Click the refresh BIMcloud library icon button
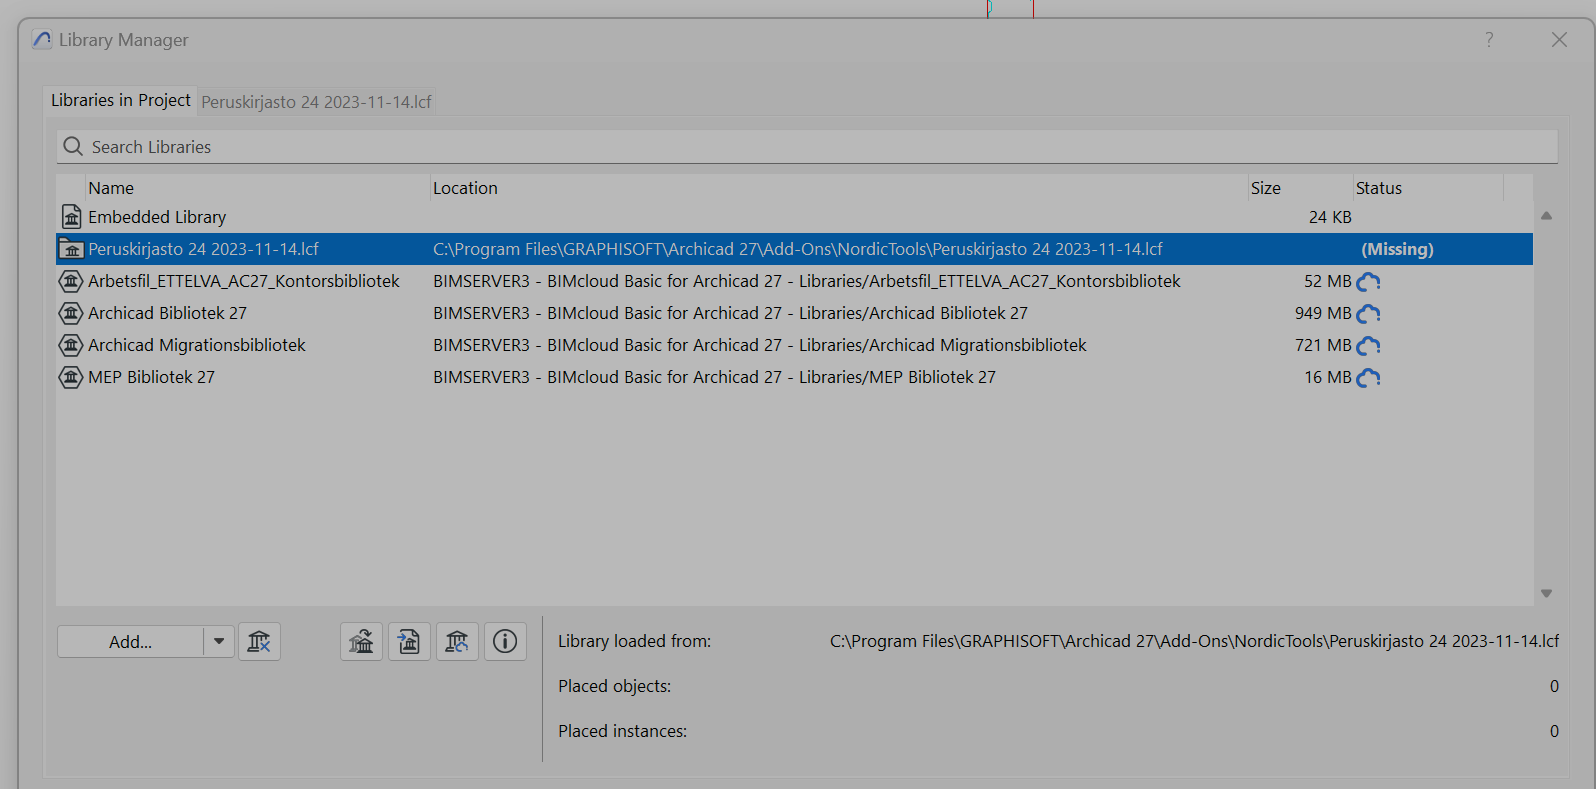This screenshot has height=789, width=1596. (x=457, y=641)
